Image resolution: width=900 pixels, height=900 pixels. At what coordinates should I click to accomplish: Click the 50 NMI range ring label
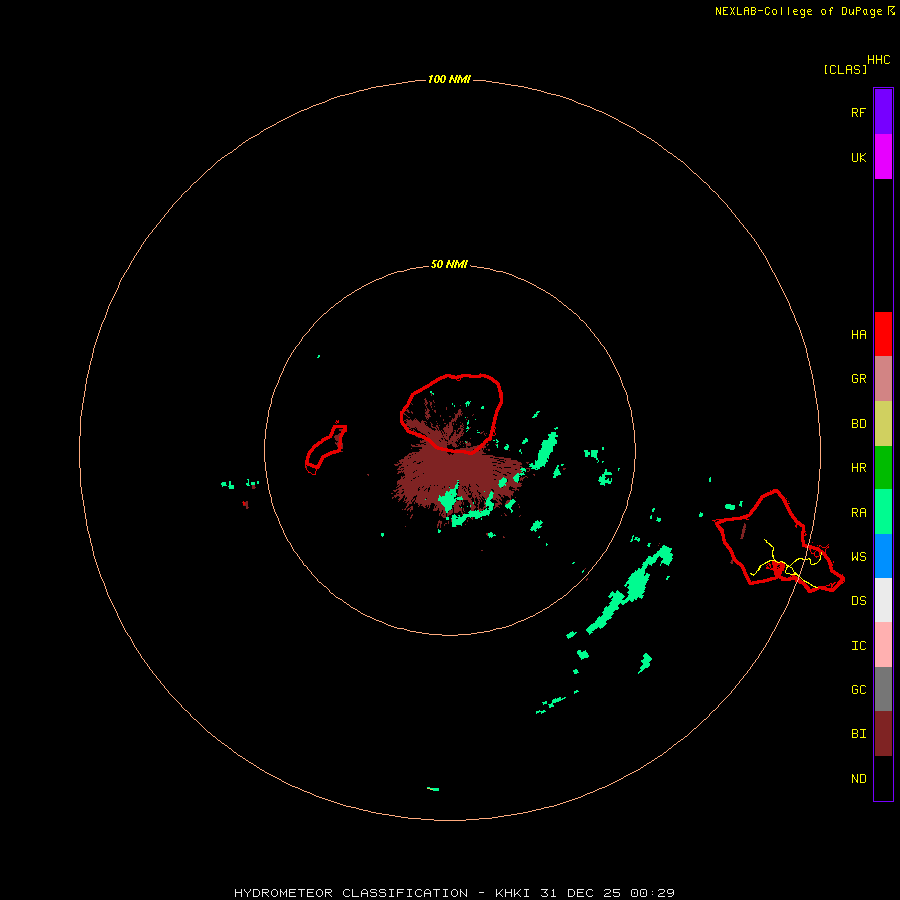[x=449, y=265]
